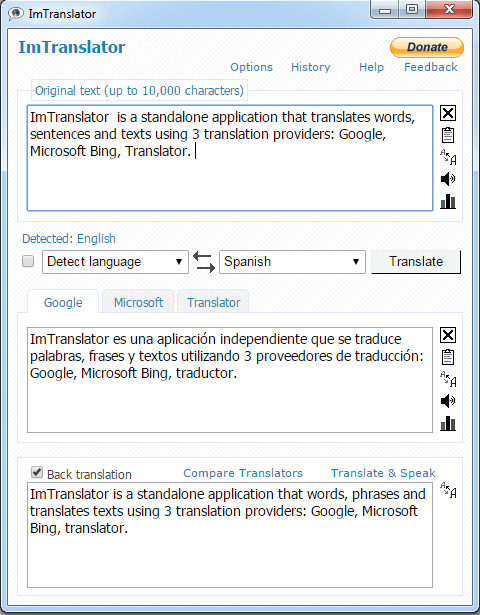480x615 pixels.
Task: Click the Translate button
Action: coord(416,261)
